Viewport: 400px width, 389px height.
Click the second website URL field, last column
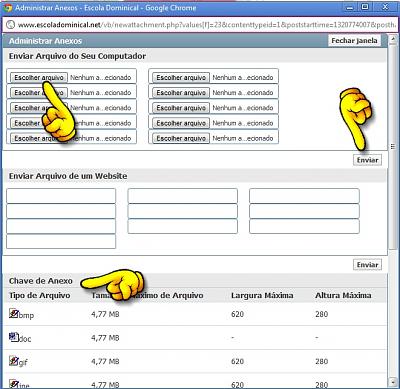[304, 211]
